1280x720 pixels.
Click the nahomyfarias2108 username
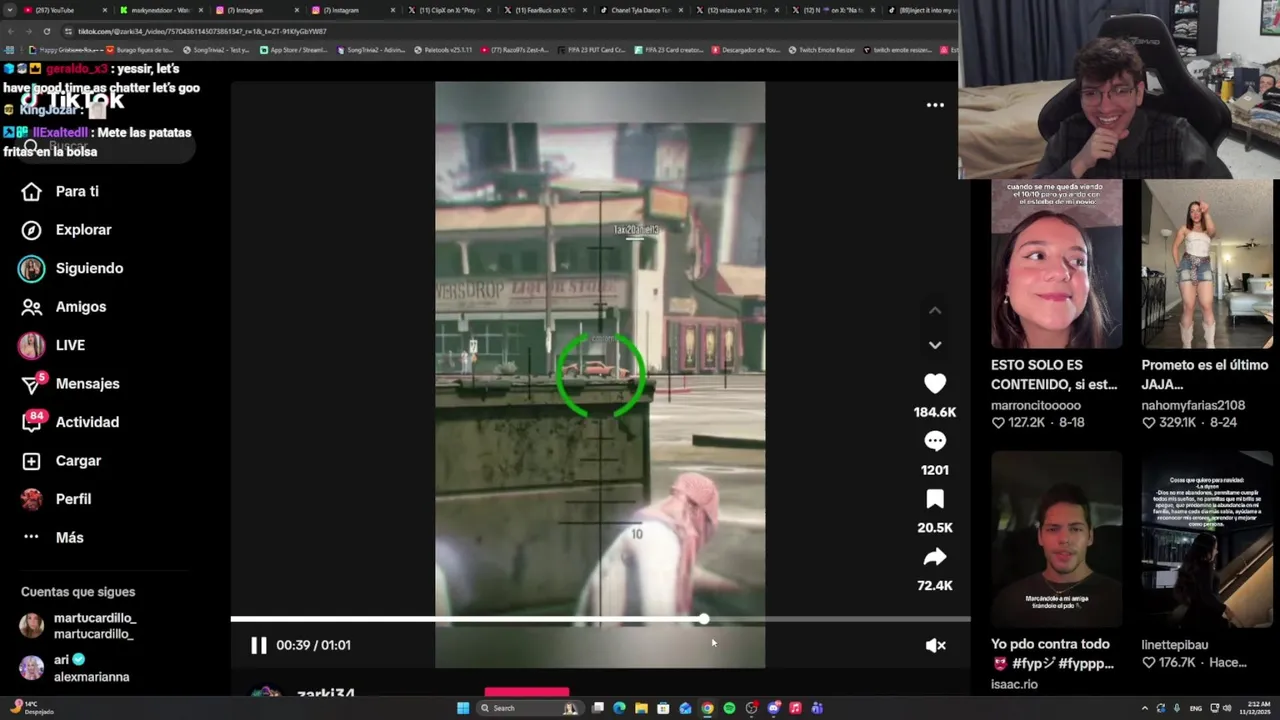click(x=1193, y=405)
